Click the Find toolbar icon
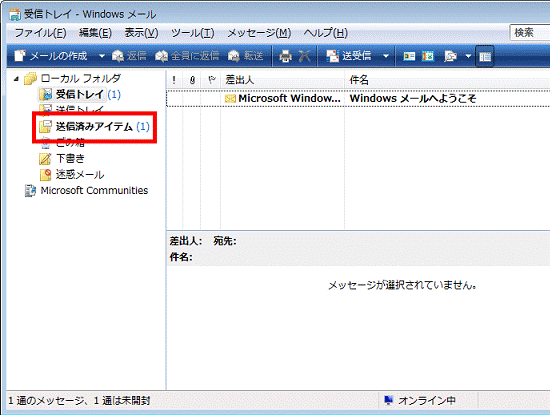 [x=450, y=56]
